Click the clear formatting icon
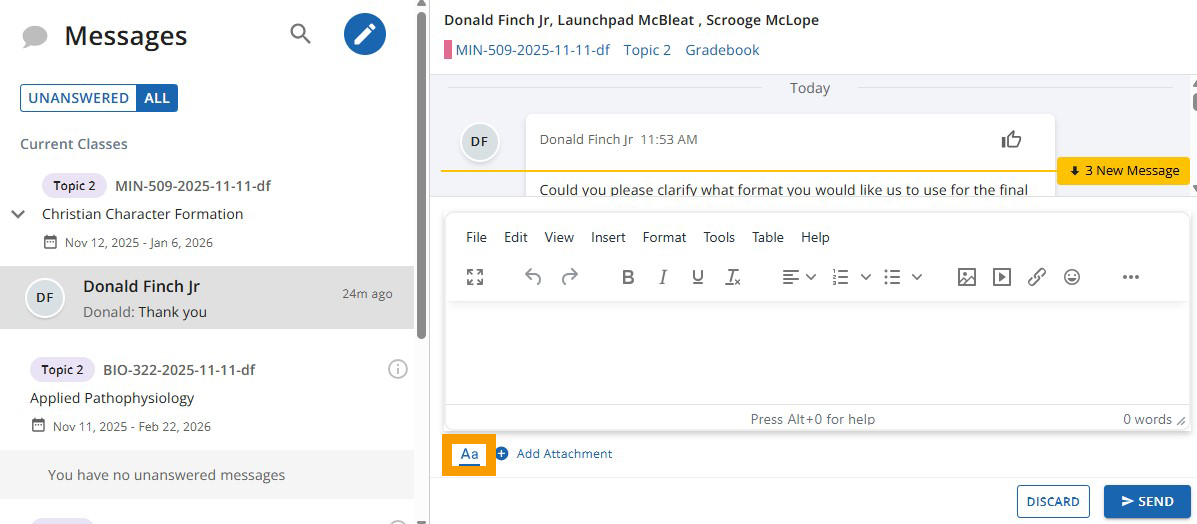1197x524 pixels. click(733, 277)
